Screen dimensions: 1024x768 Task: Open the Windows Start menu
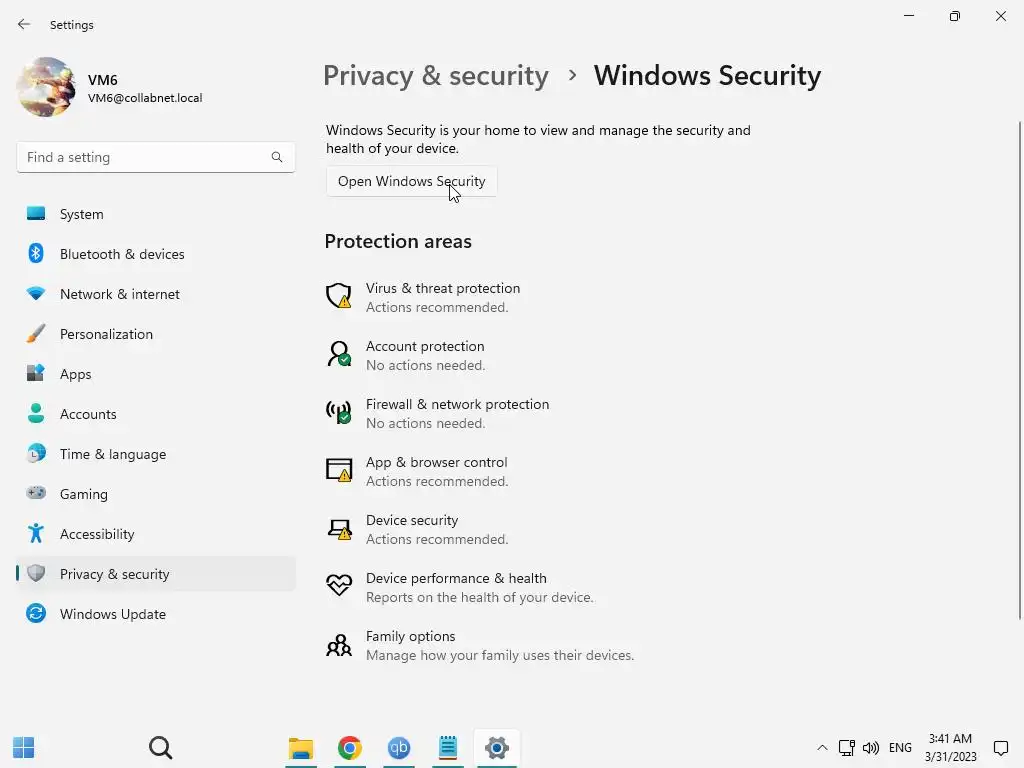[x=24, y=747]
